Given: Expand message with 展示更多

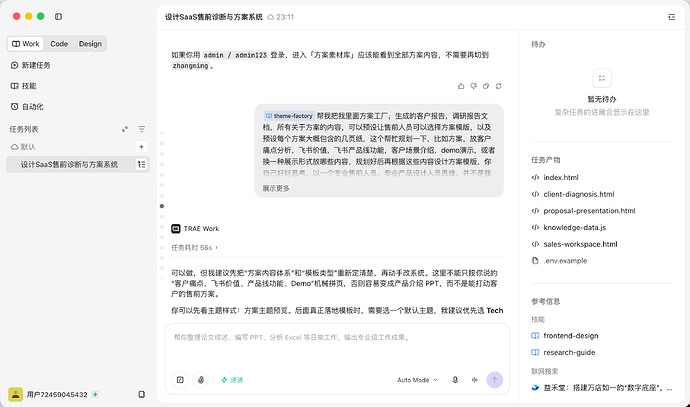Looking at the screenshot, I should tap(276, 188).
